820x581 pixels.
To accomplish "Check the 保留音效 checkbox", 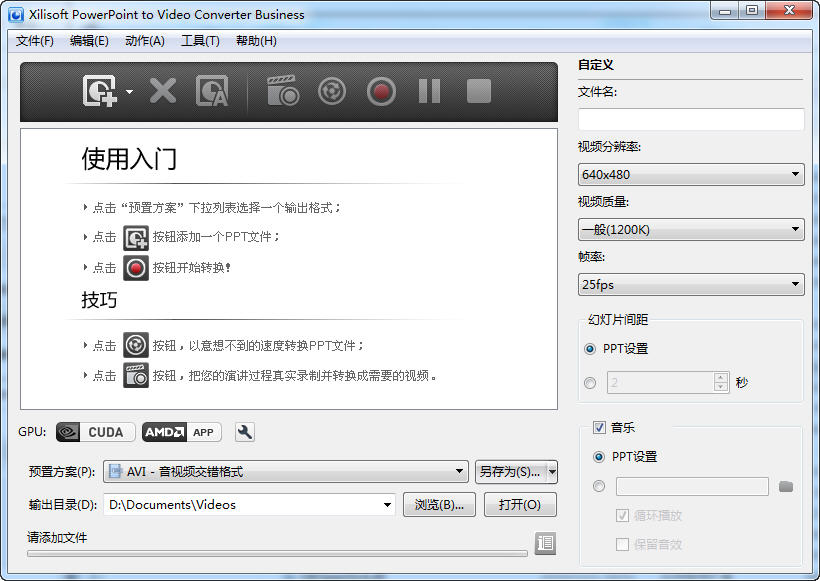I will point(622,544).
